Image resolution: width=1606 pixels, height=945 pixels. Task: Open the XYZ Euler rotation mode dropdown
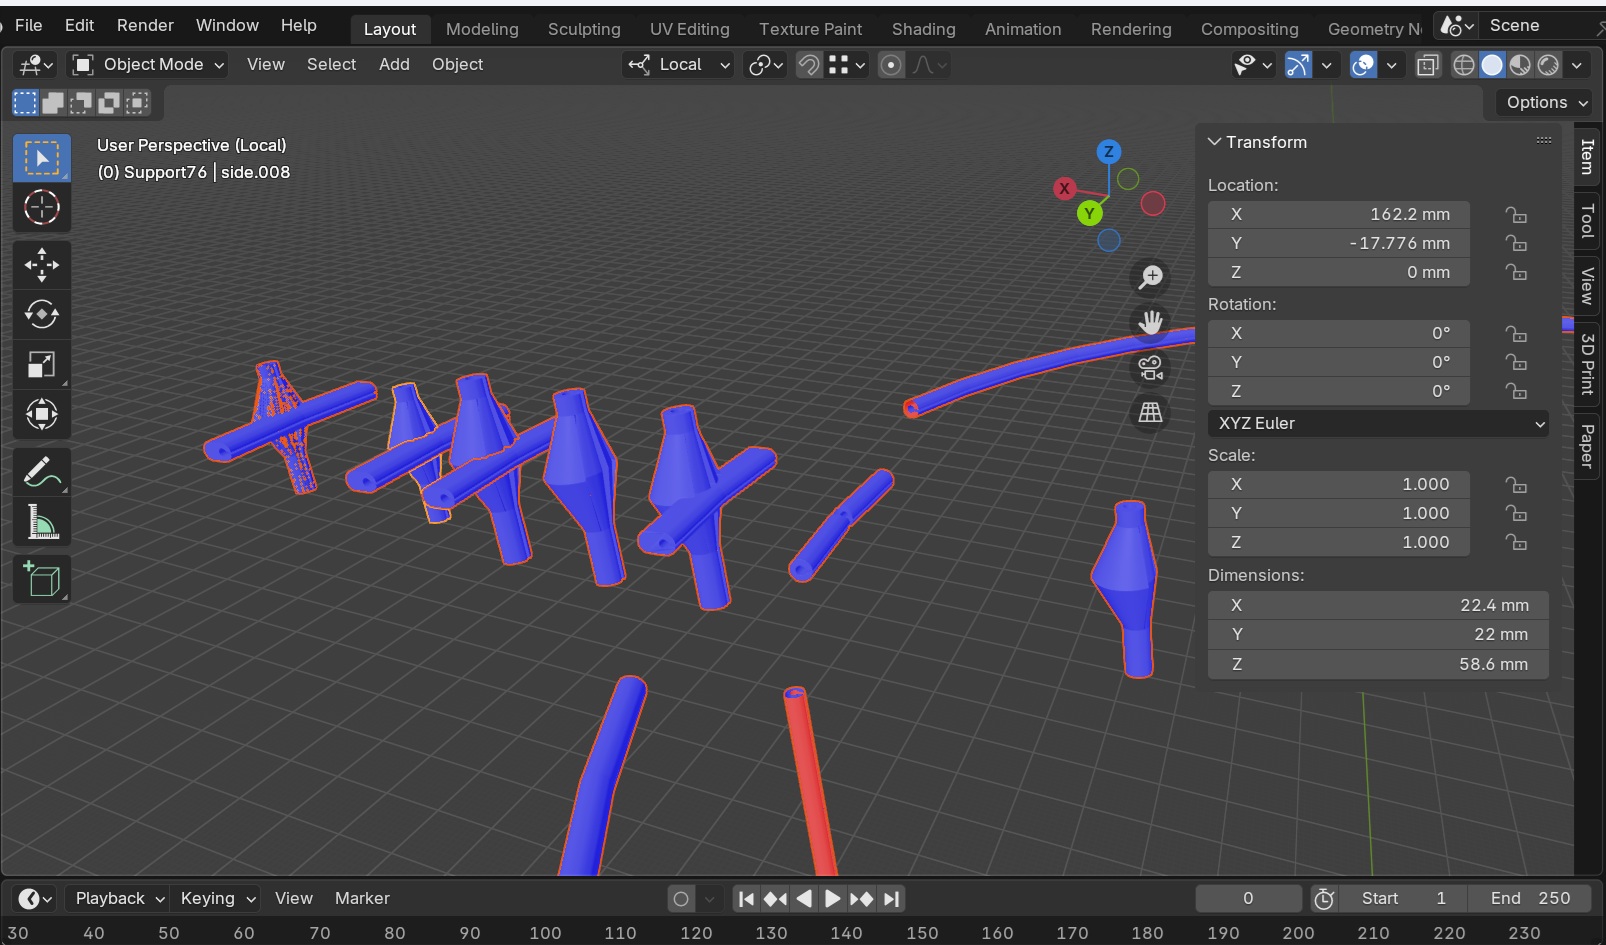click(x=1378, y=423)
